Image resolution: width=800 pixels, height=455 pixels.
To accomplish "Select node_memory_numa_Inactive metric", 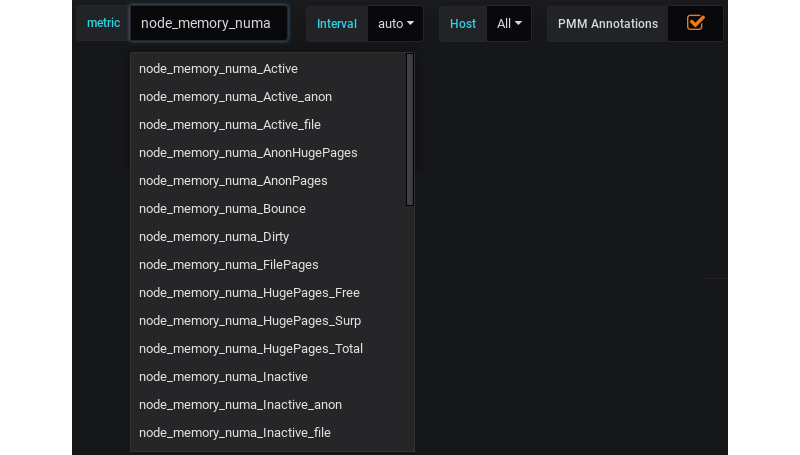I will (223, 377).
